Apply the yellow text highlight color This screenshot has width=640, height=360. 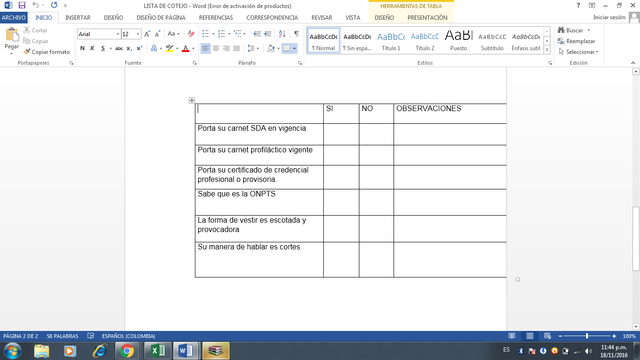point(169,48)
